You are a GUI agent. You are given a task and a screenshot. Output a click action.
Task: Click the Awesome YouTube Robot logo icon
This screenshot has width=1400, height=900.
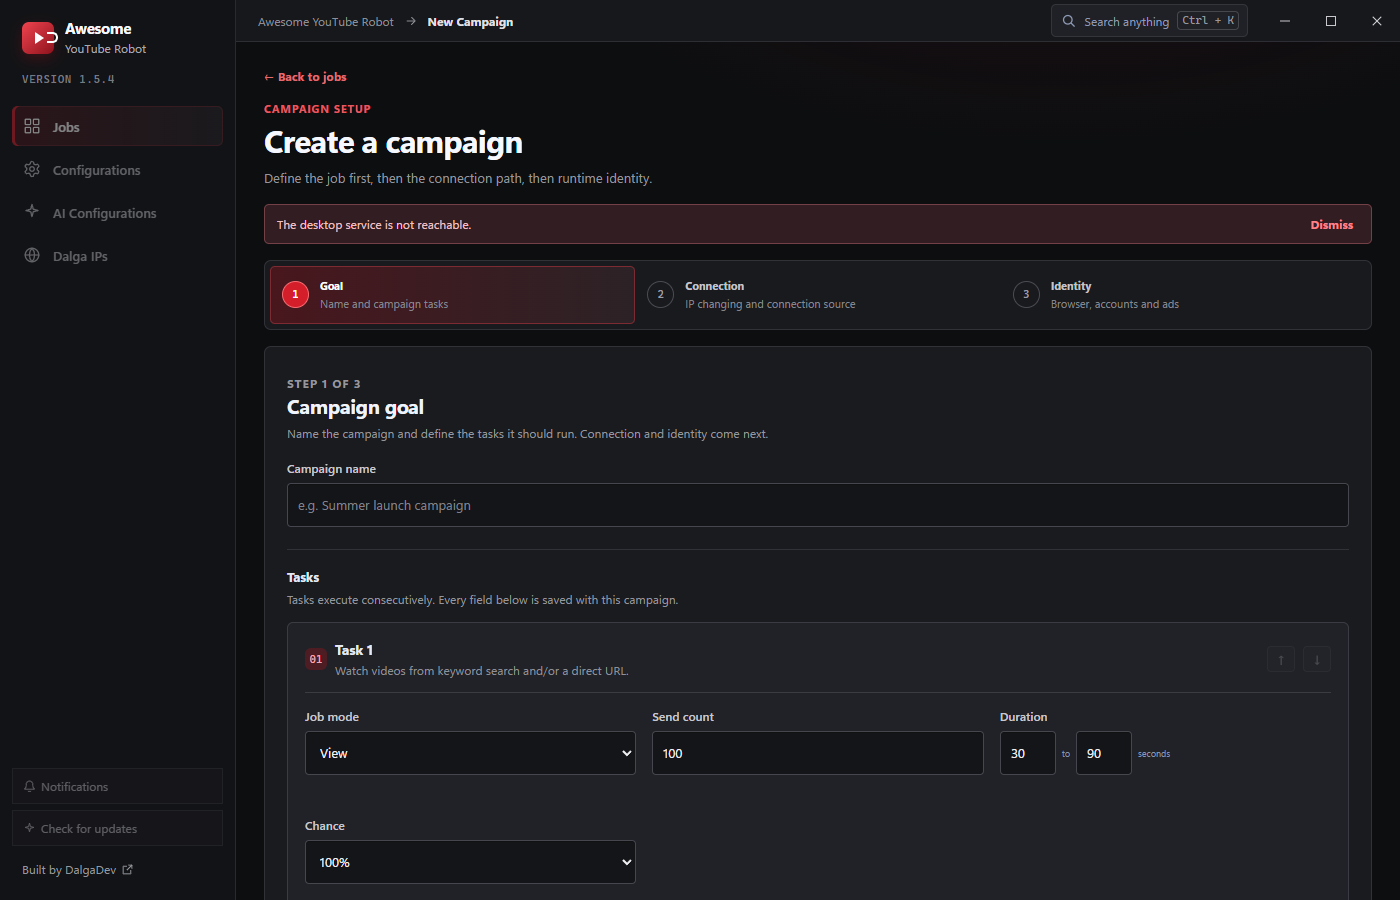pyautogui.click(x=38, y=38)
